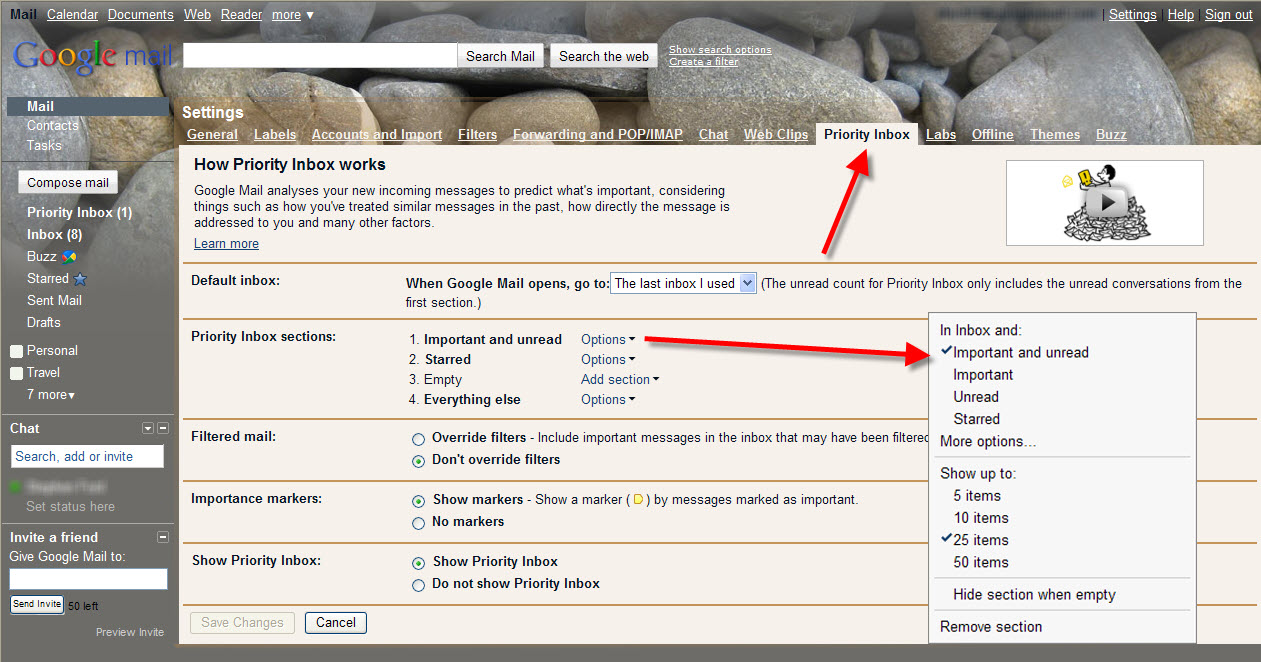Collapse the Invite a friend panel
This screenshot has height=662, width=1261.
tap(163, 537)
